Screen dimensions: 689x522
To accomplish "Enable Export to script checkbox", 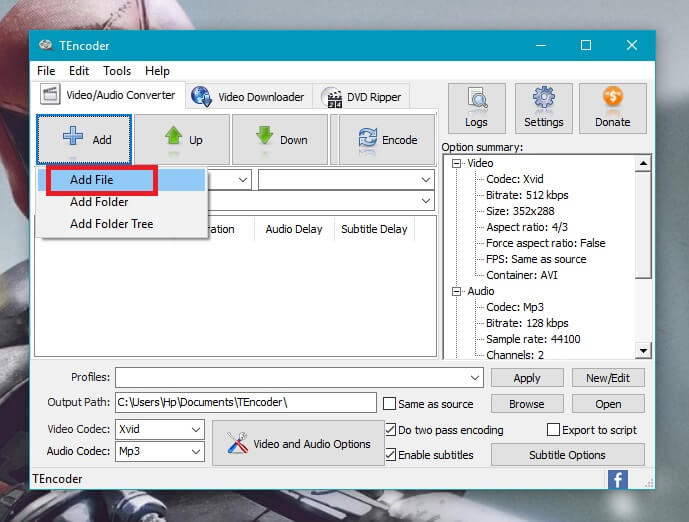I will 553,429.
